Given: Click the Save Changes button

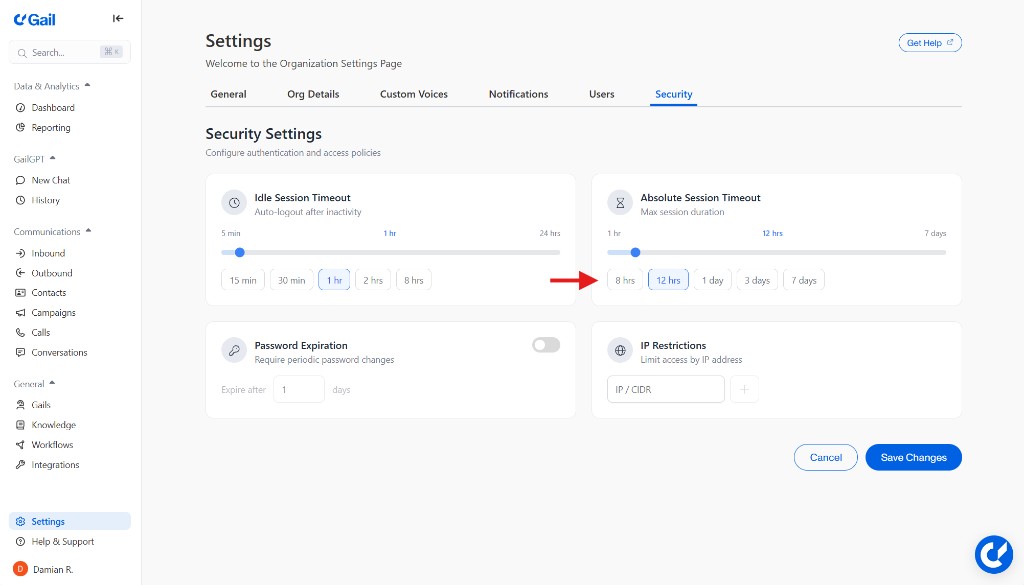Looking at the screenshot, I should point(913,457).
